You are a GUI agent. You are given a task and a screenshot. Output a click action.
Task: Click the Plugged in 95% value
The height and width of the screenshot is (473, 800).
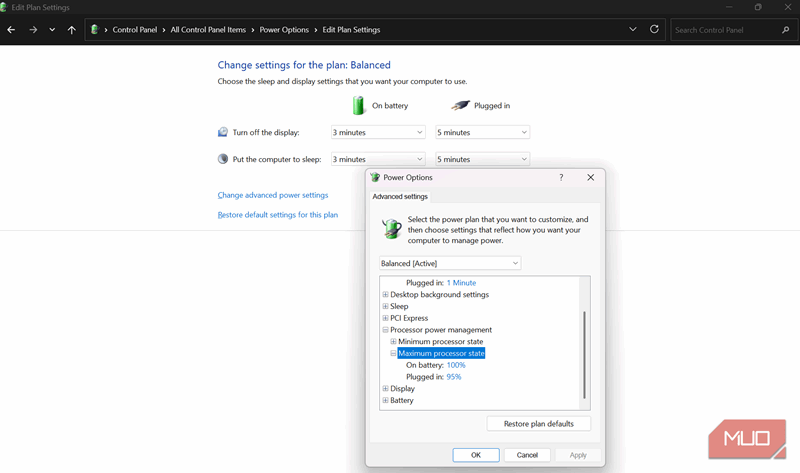pyautogui.click(x=454, y=377)
